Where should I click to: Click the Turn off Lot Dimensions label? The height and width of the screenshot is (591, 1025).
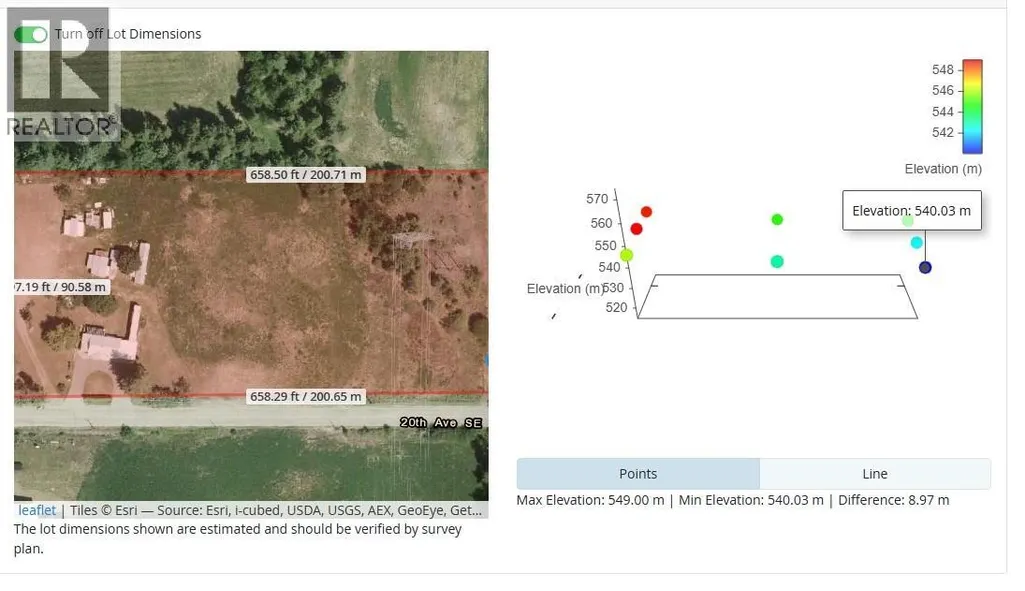pyautogui.click(x=128, y=34)
